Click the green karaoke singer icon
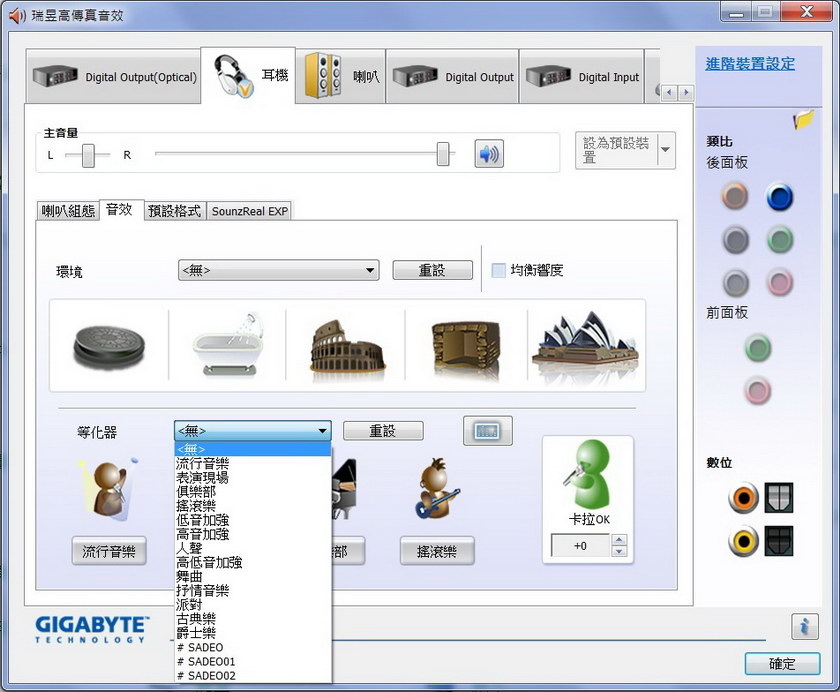Viewport: 840px width, 692px height. click(x=588, y=474)
